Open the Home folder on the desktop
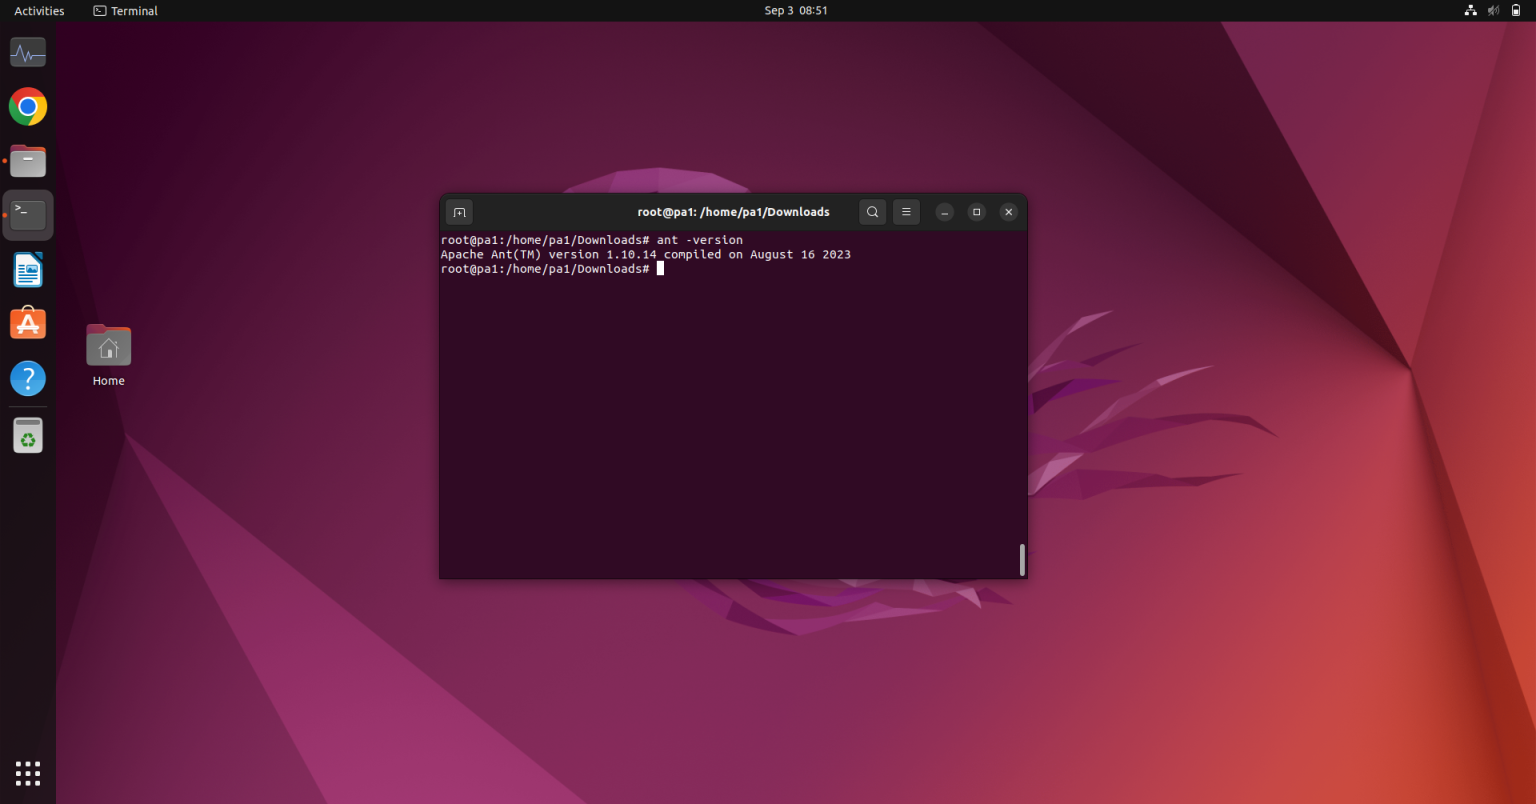Image resolution: width=1536 pixels, height=804 pixels. coord(108,345)
